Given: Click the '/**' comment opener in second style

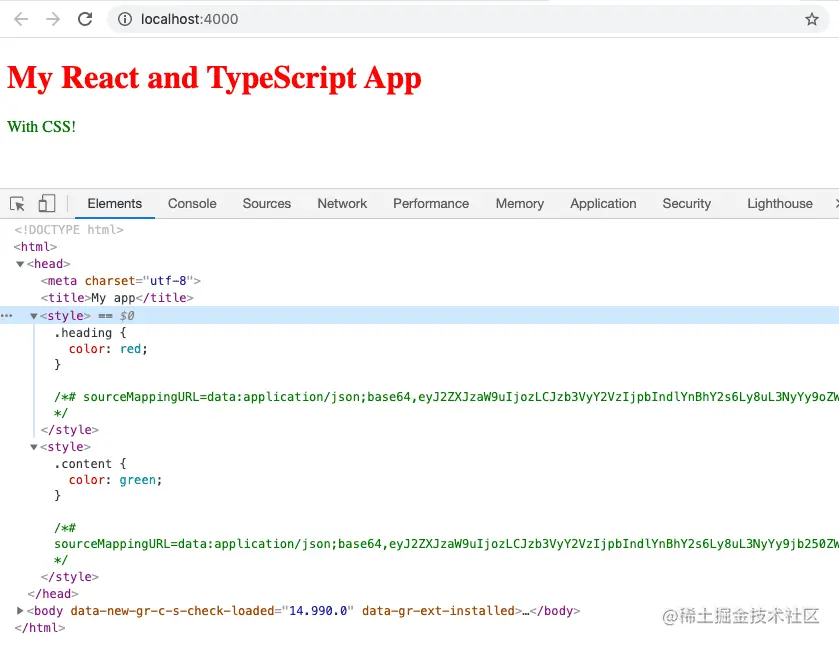Looking at the screenshot, I should 65,528.
